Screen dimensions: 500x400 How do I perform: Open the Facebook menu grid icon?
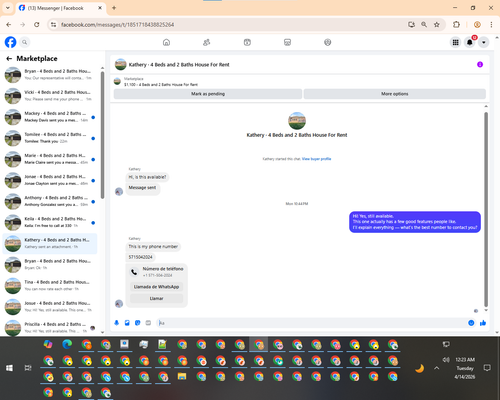click(x=455, y=42)
